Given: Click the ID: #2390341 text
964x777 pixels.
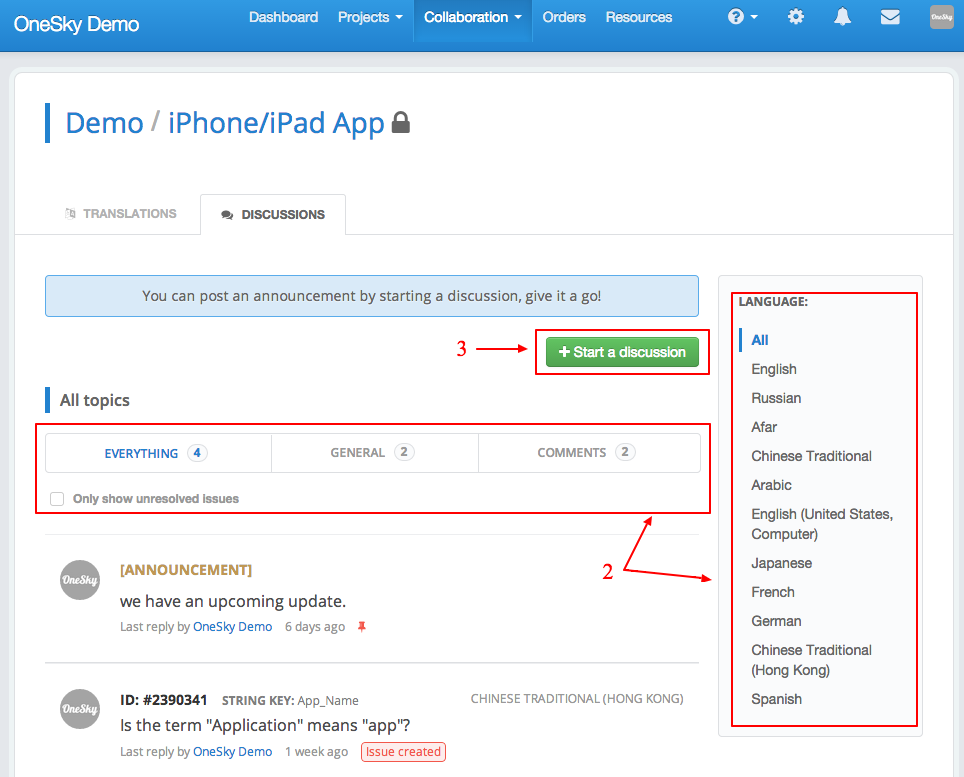Looking at the screenshot, I should coord(164,700).
